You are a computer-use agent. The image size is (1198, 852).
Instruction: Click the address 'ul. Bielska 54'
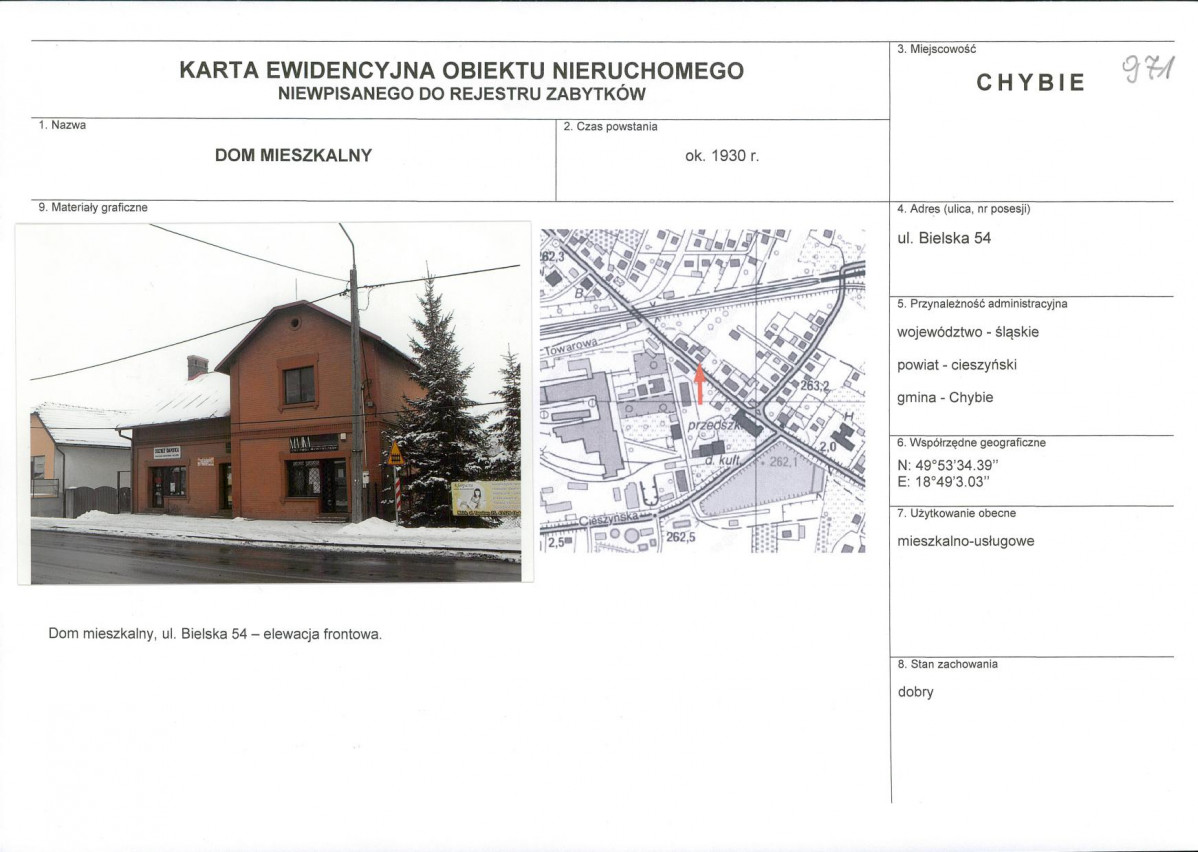[944, 238]
